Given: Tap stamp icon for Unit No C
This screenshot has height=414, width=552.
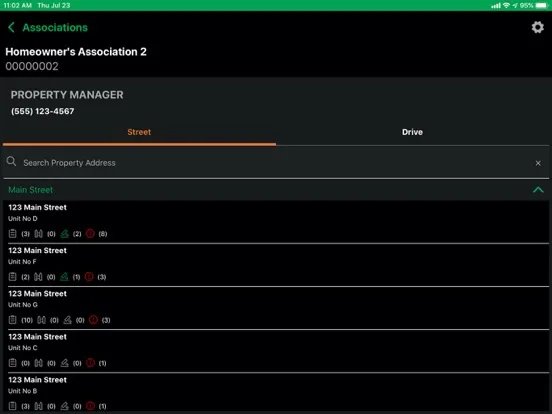Looking at the screenshot, I should (x=64, y=363).
